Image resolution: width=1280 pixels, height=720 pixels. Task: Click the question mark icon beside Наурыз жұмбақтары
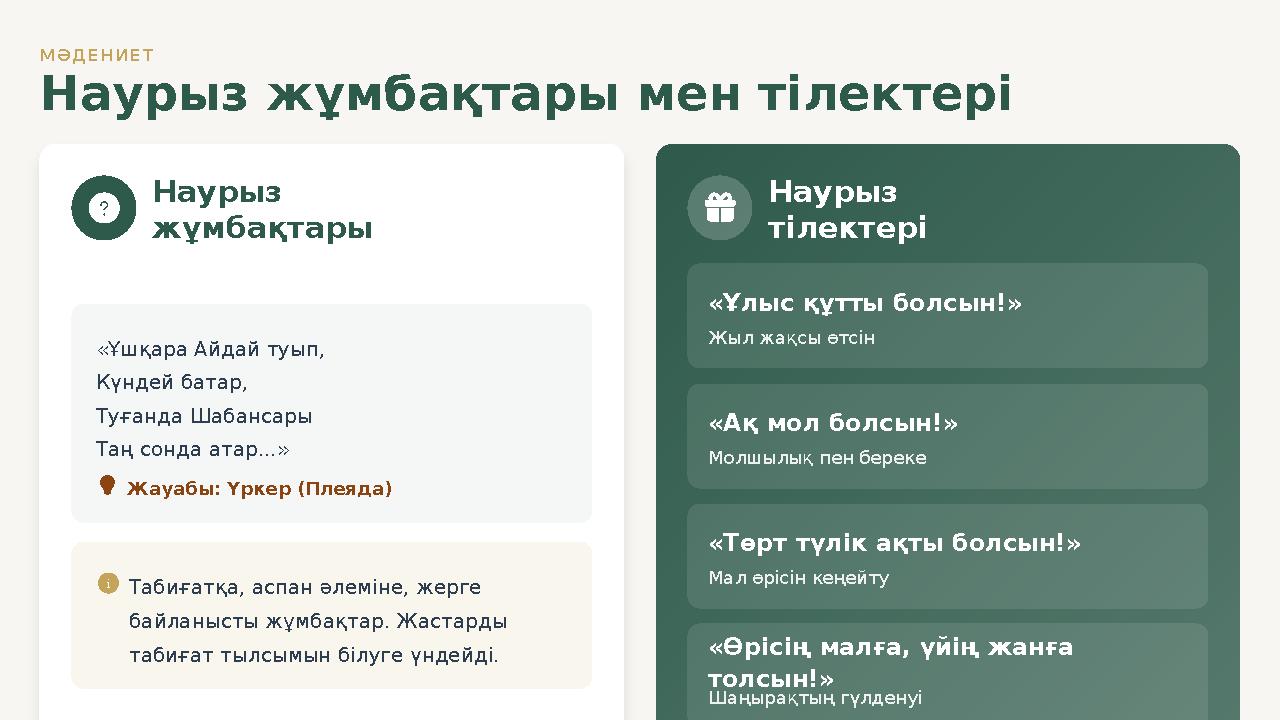click(x=102, y=207)
